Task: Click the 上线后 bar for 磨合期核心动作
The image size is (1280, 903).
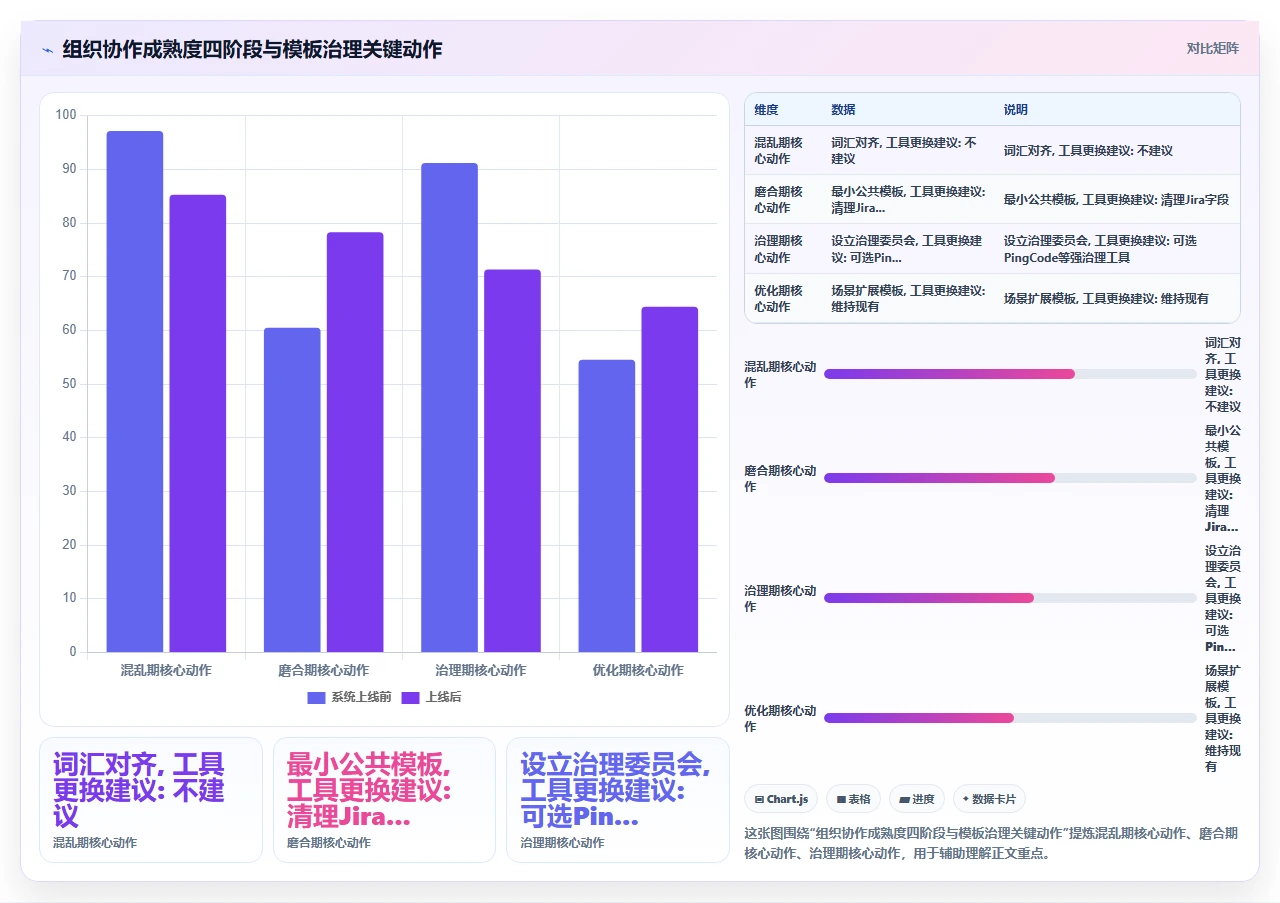Action: (x=355, y=442)
